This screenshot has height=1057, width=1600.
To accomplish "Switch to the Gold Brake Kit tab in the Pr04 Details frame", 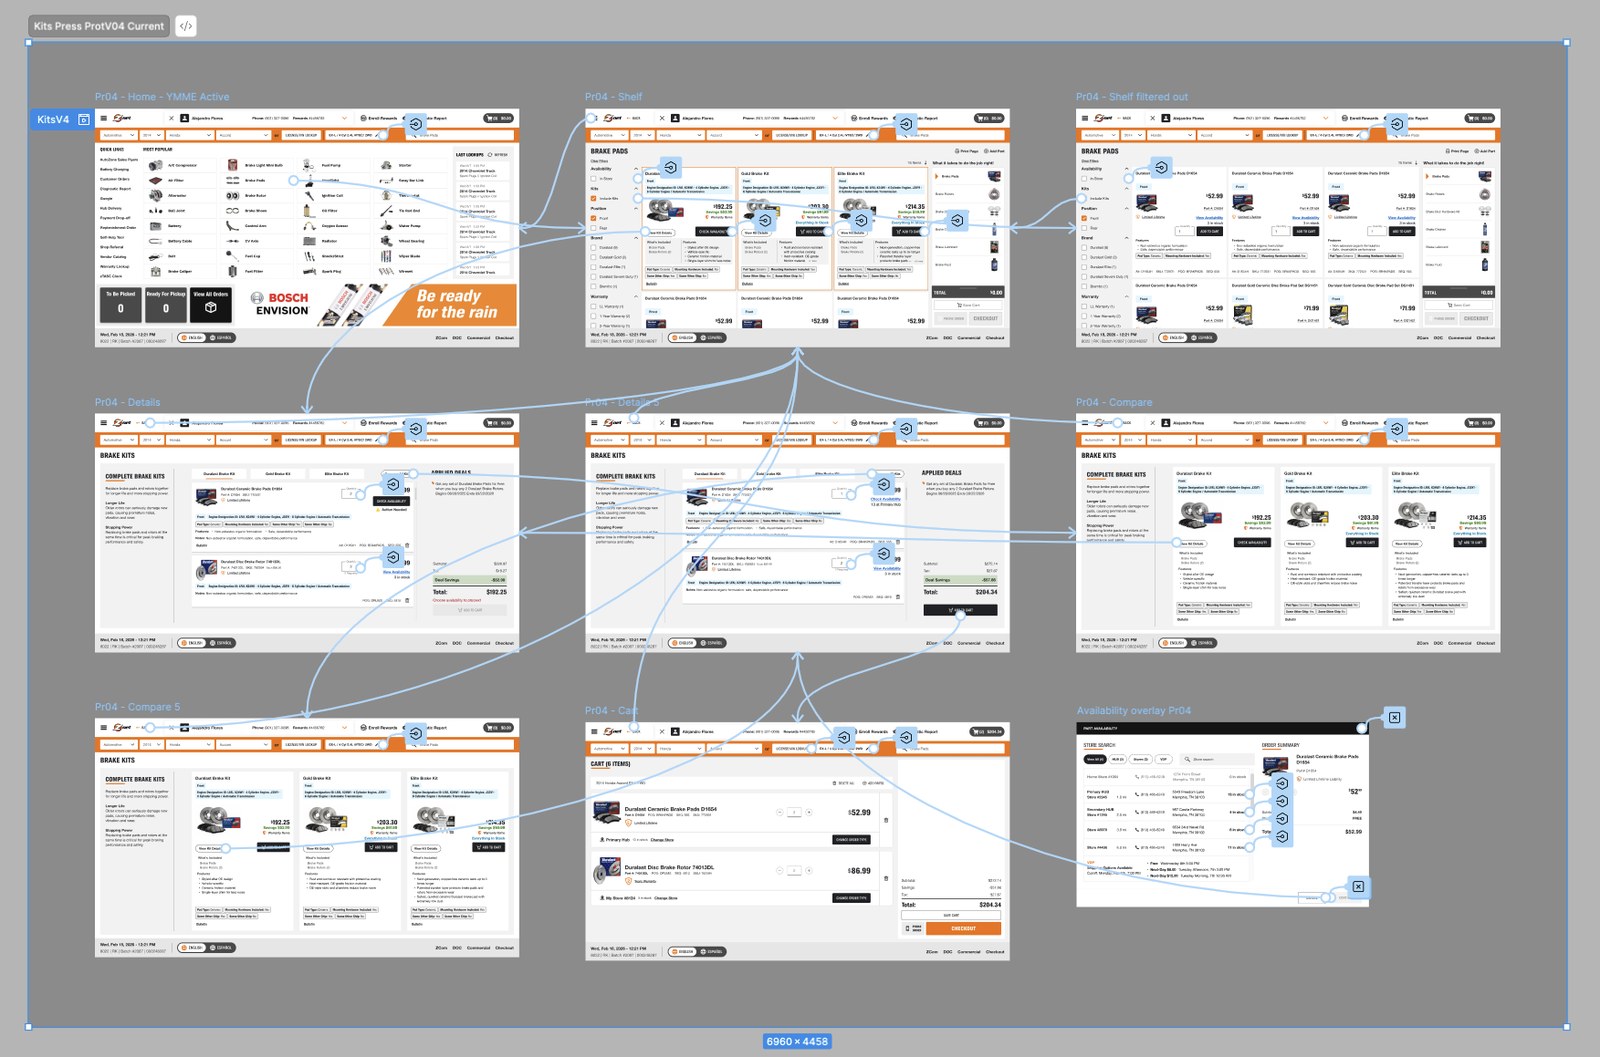I will click(278, 474).
